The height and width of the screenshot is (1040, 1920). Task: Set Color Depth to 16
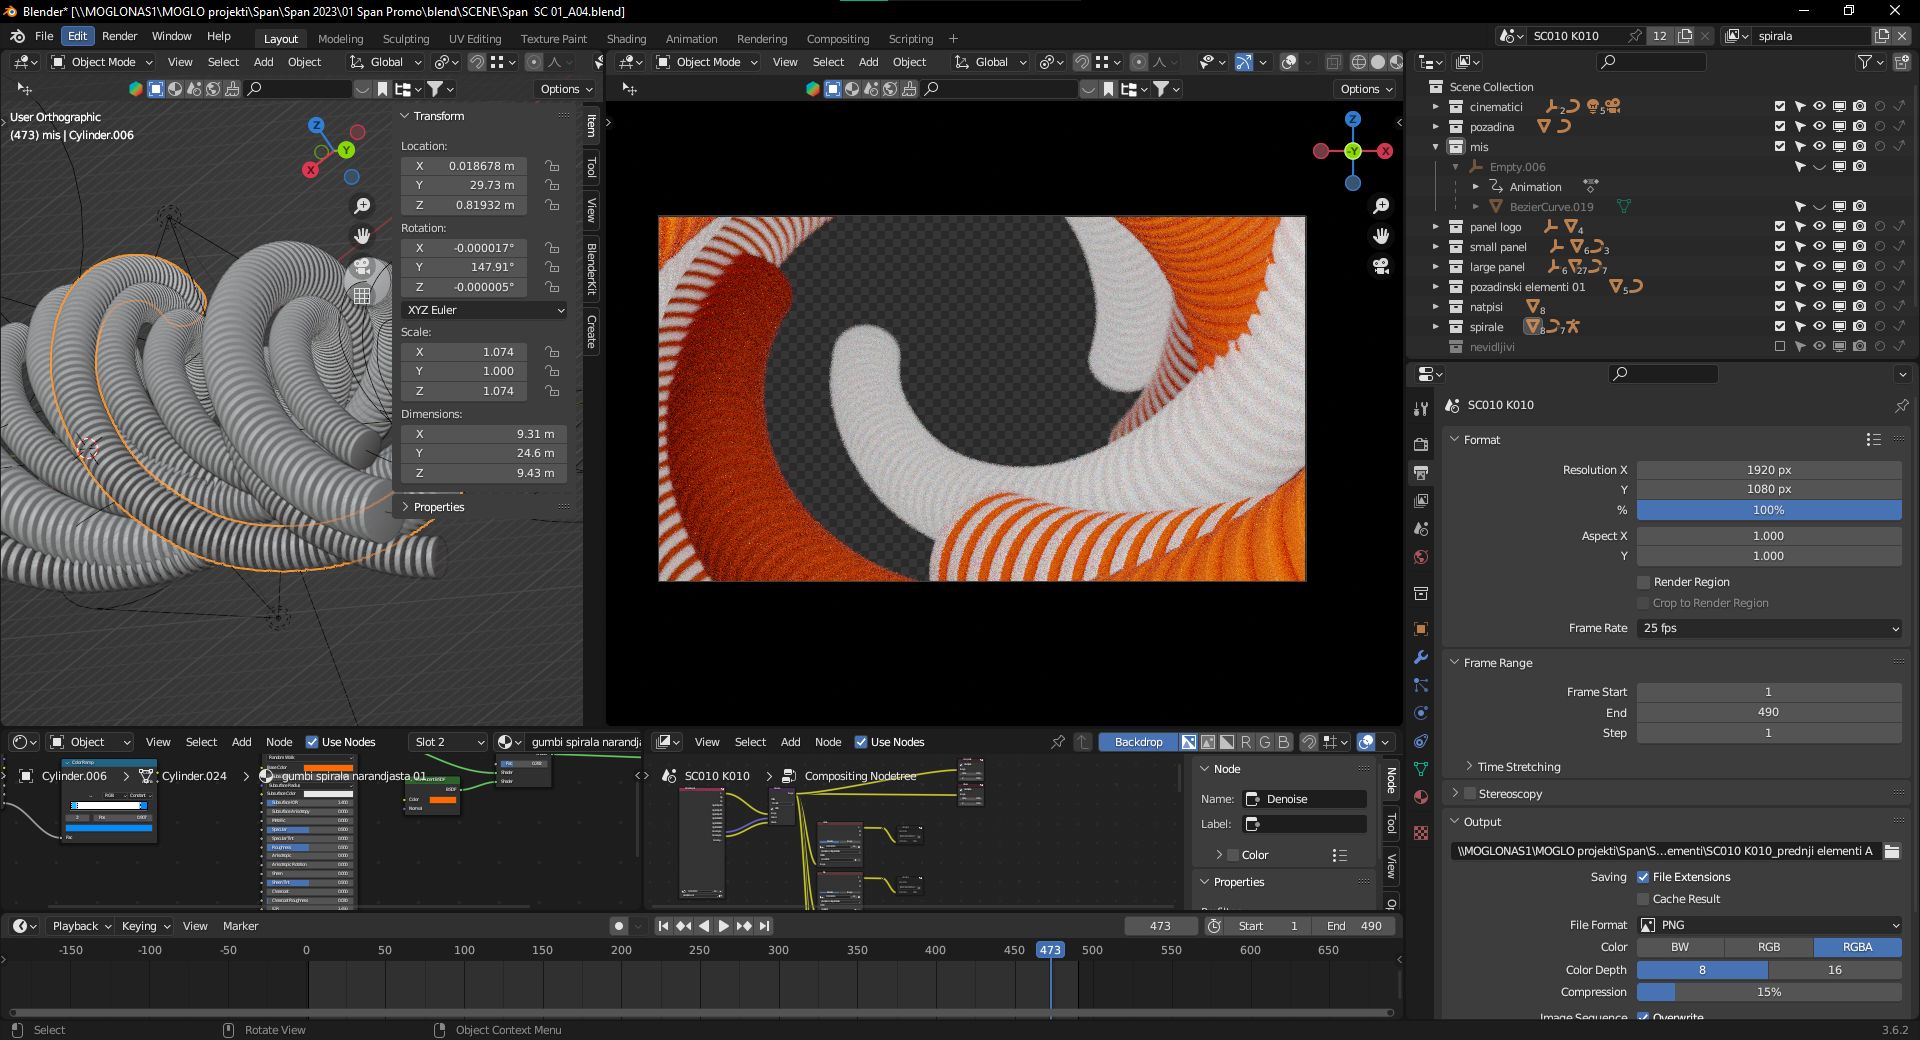1835,970
